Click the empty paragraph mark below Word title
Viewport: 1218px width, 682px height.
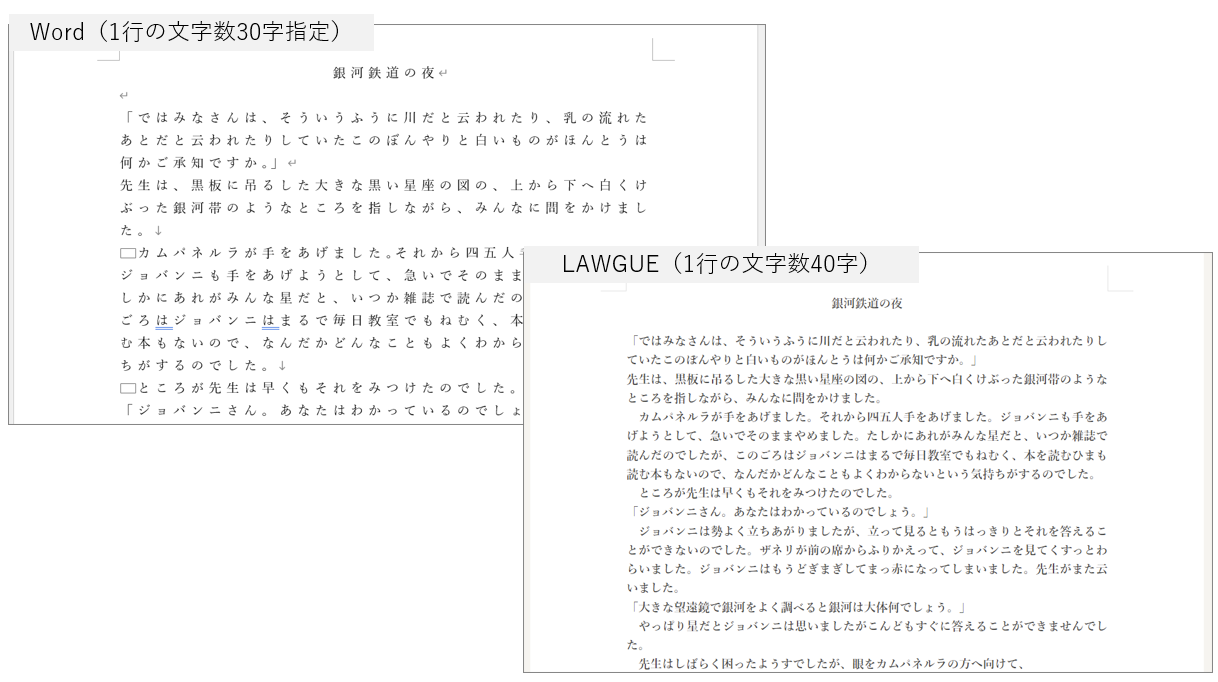[x=124, y=96]
